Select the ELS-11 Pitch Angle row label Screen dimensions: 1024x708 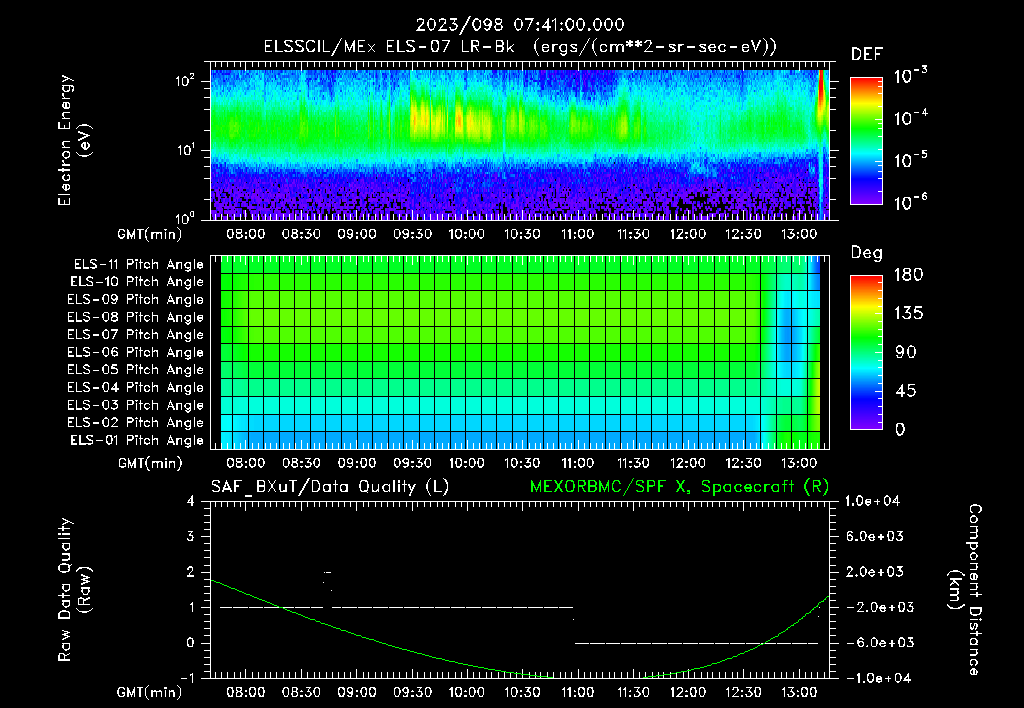pyautogui.click(x=138, y=265)
